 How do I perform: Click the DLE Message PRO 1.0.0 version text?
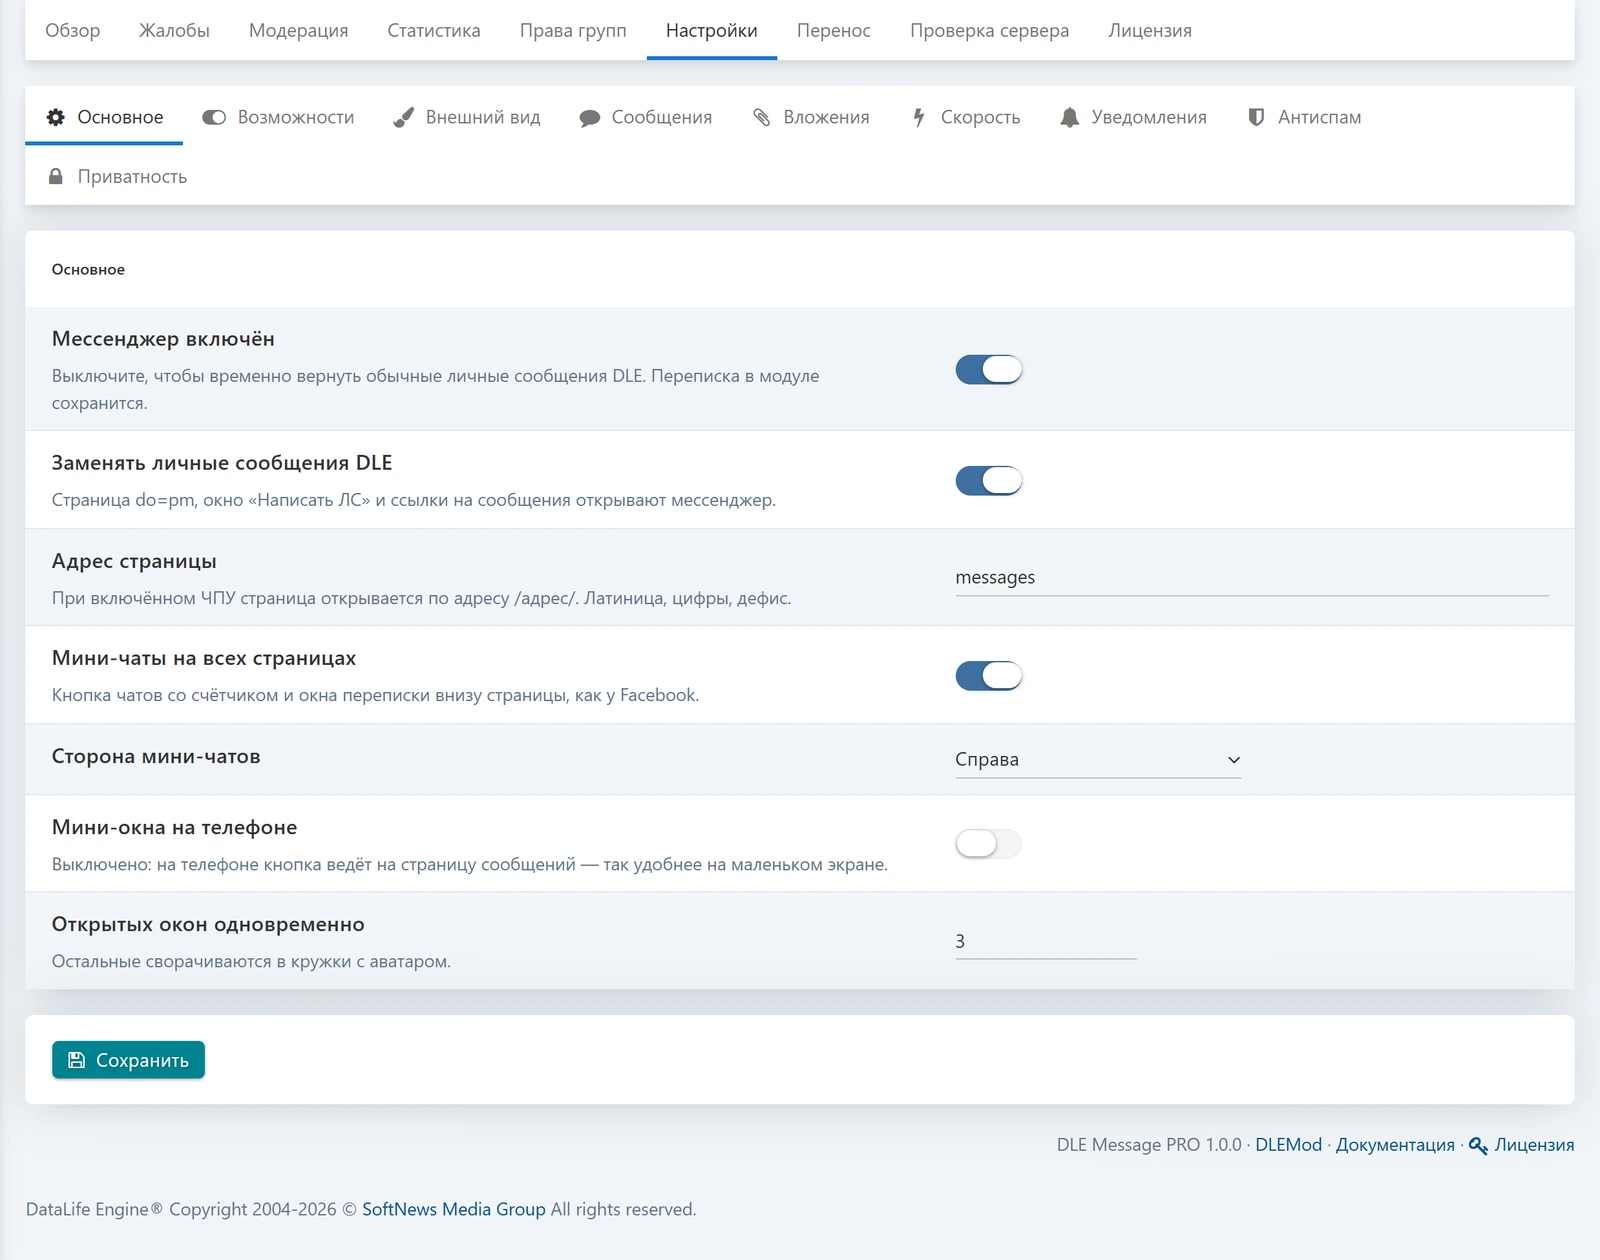click(1149, 1145)
